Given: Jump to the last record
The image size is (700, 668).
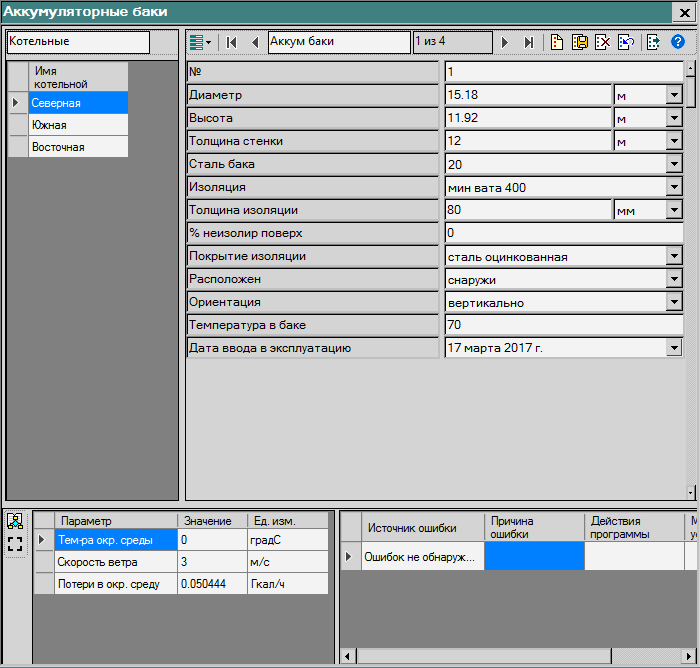Looking at the screenshot, I should pyautogui.click(x=528, y=42).
